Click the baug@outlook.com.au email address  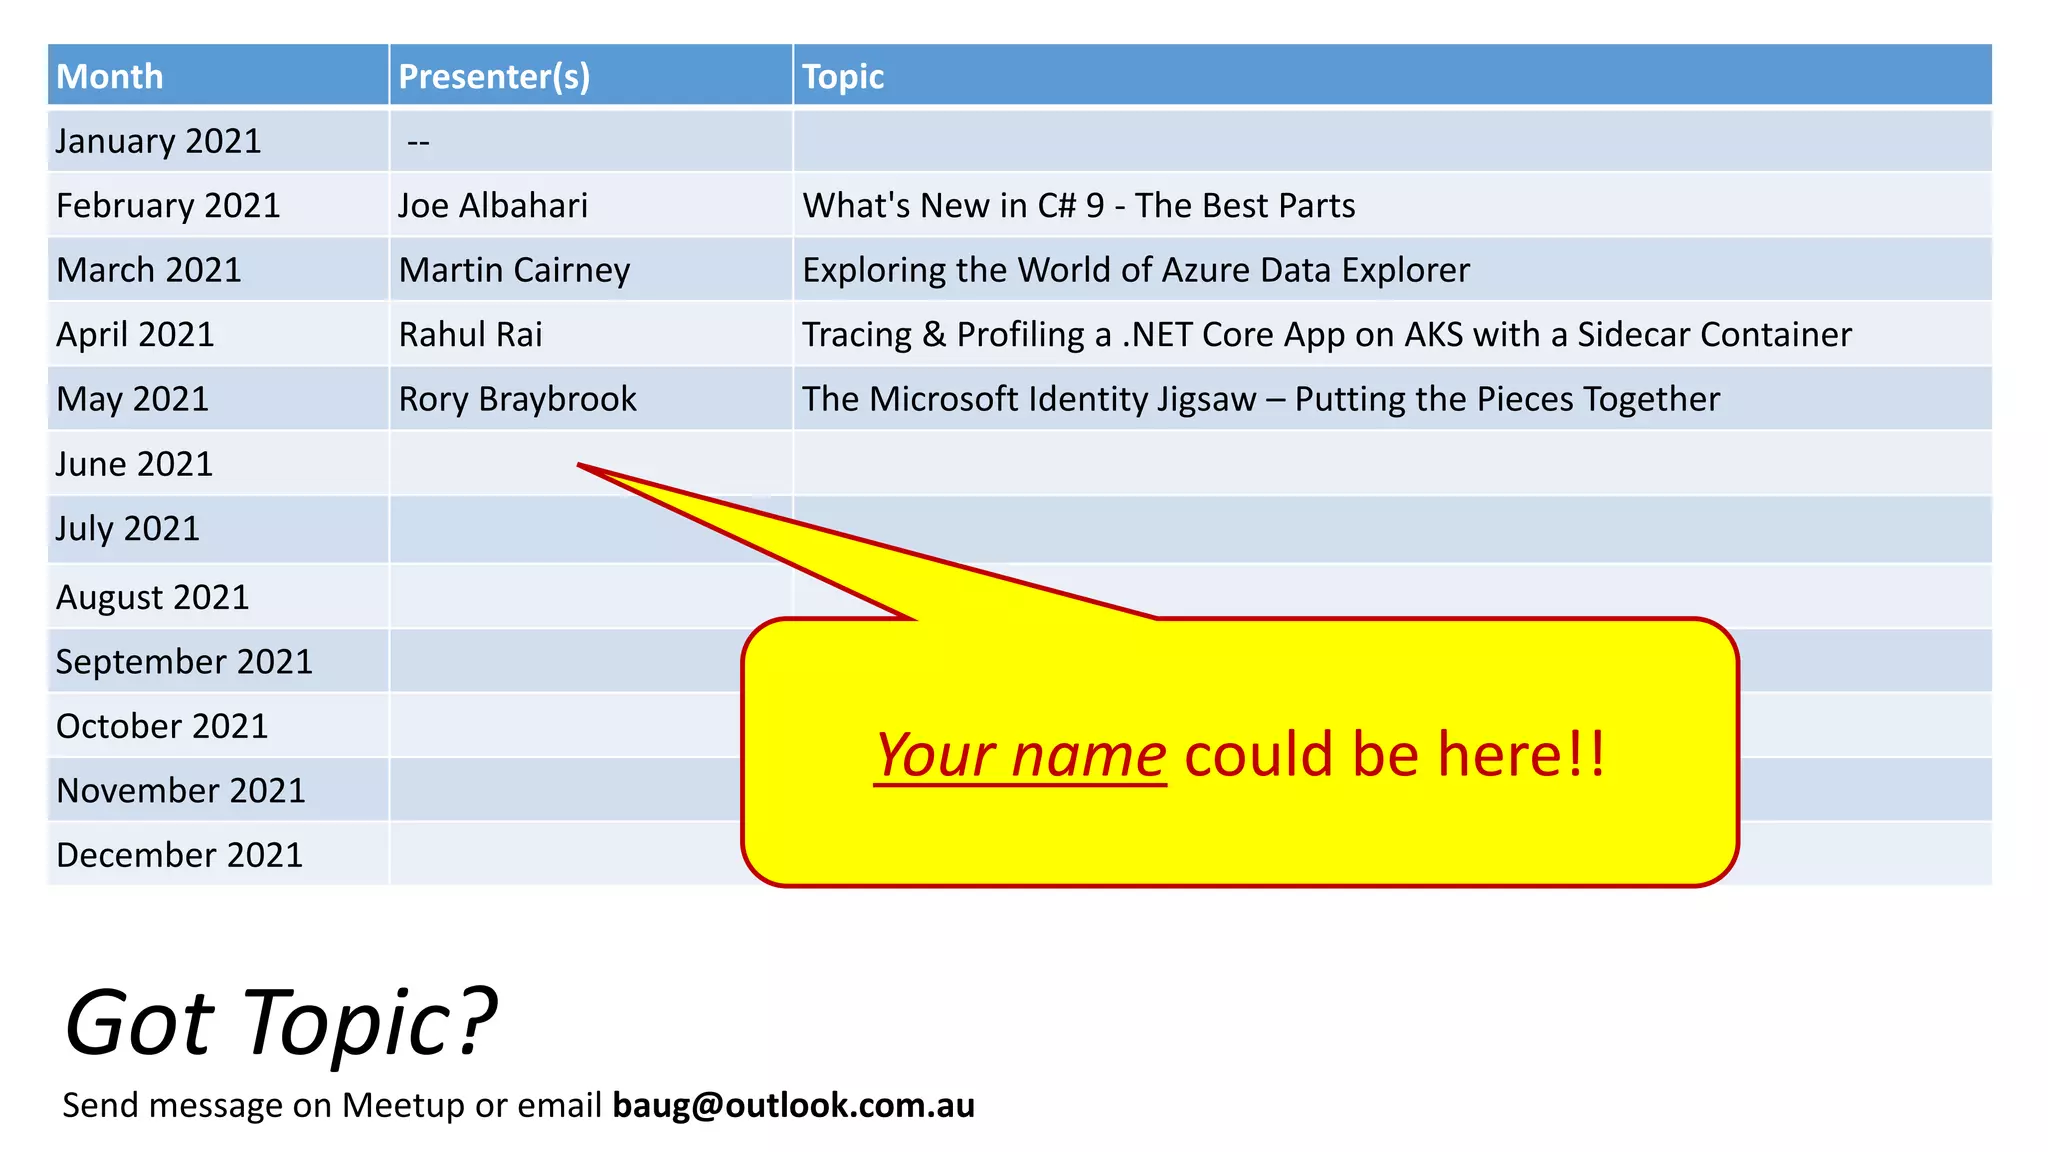click(793, 1105)
